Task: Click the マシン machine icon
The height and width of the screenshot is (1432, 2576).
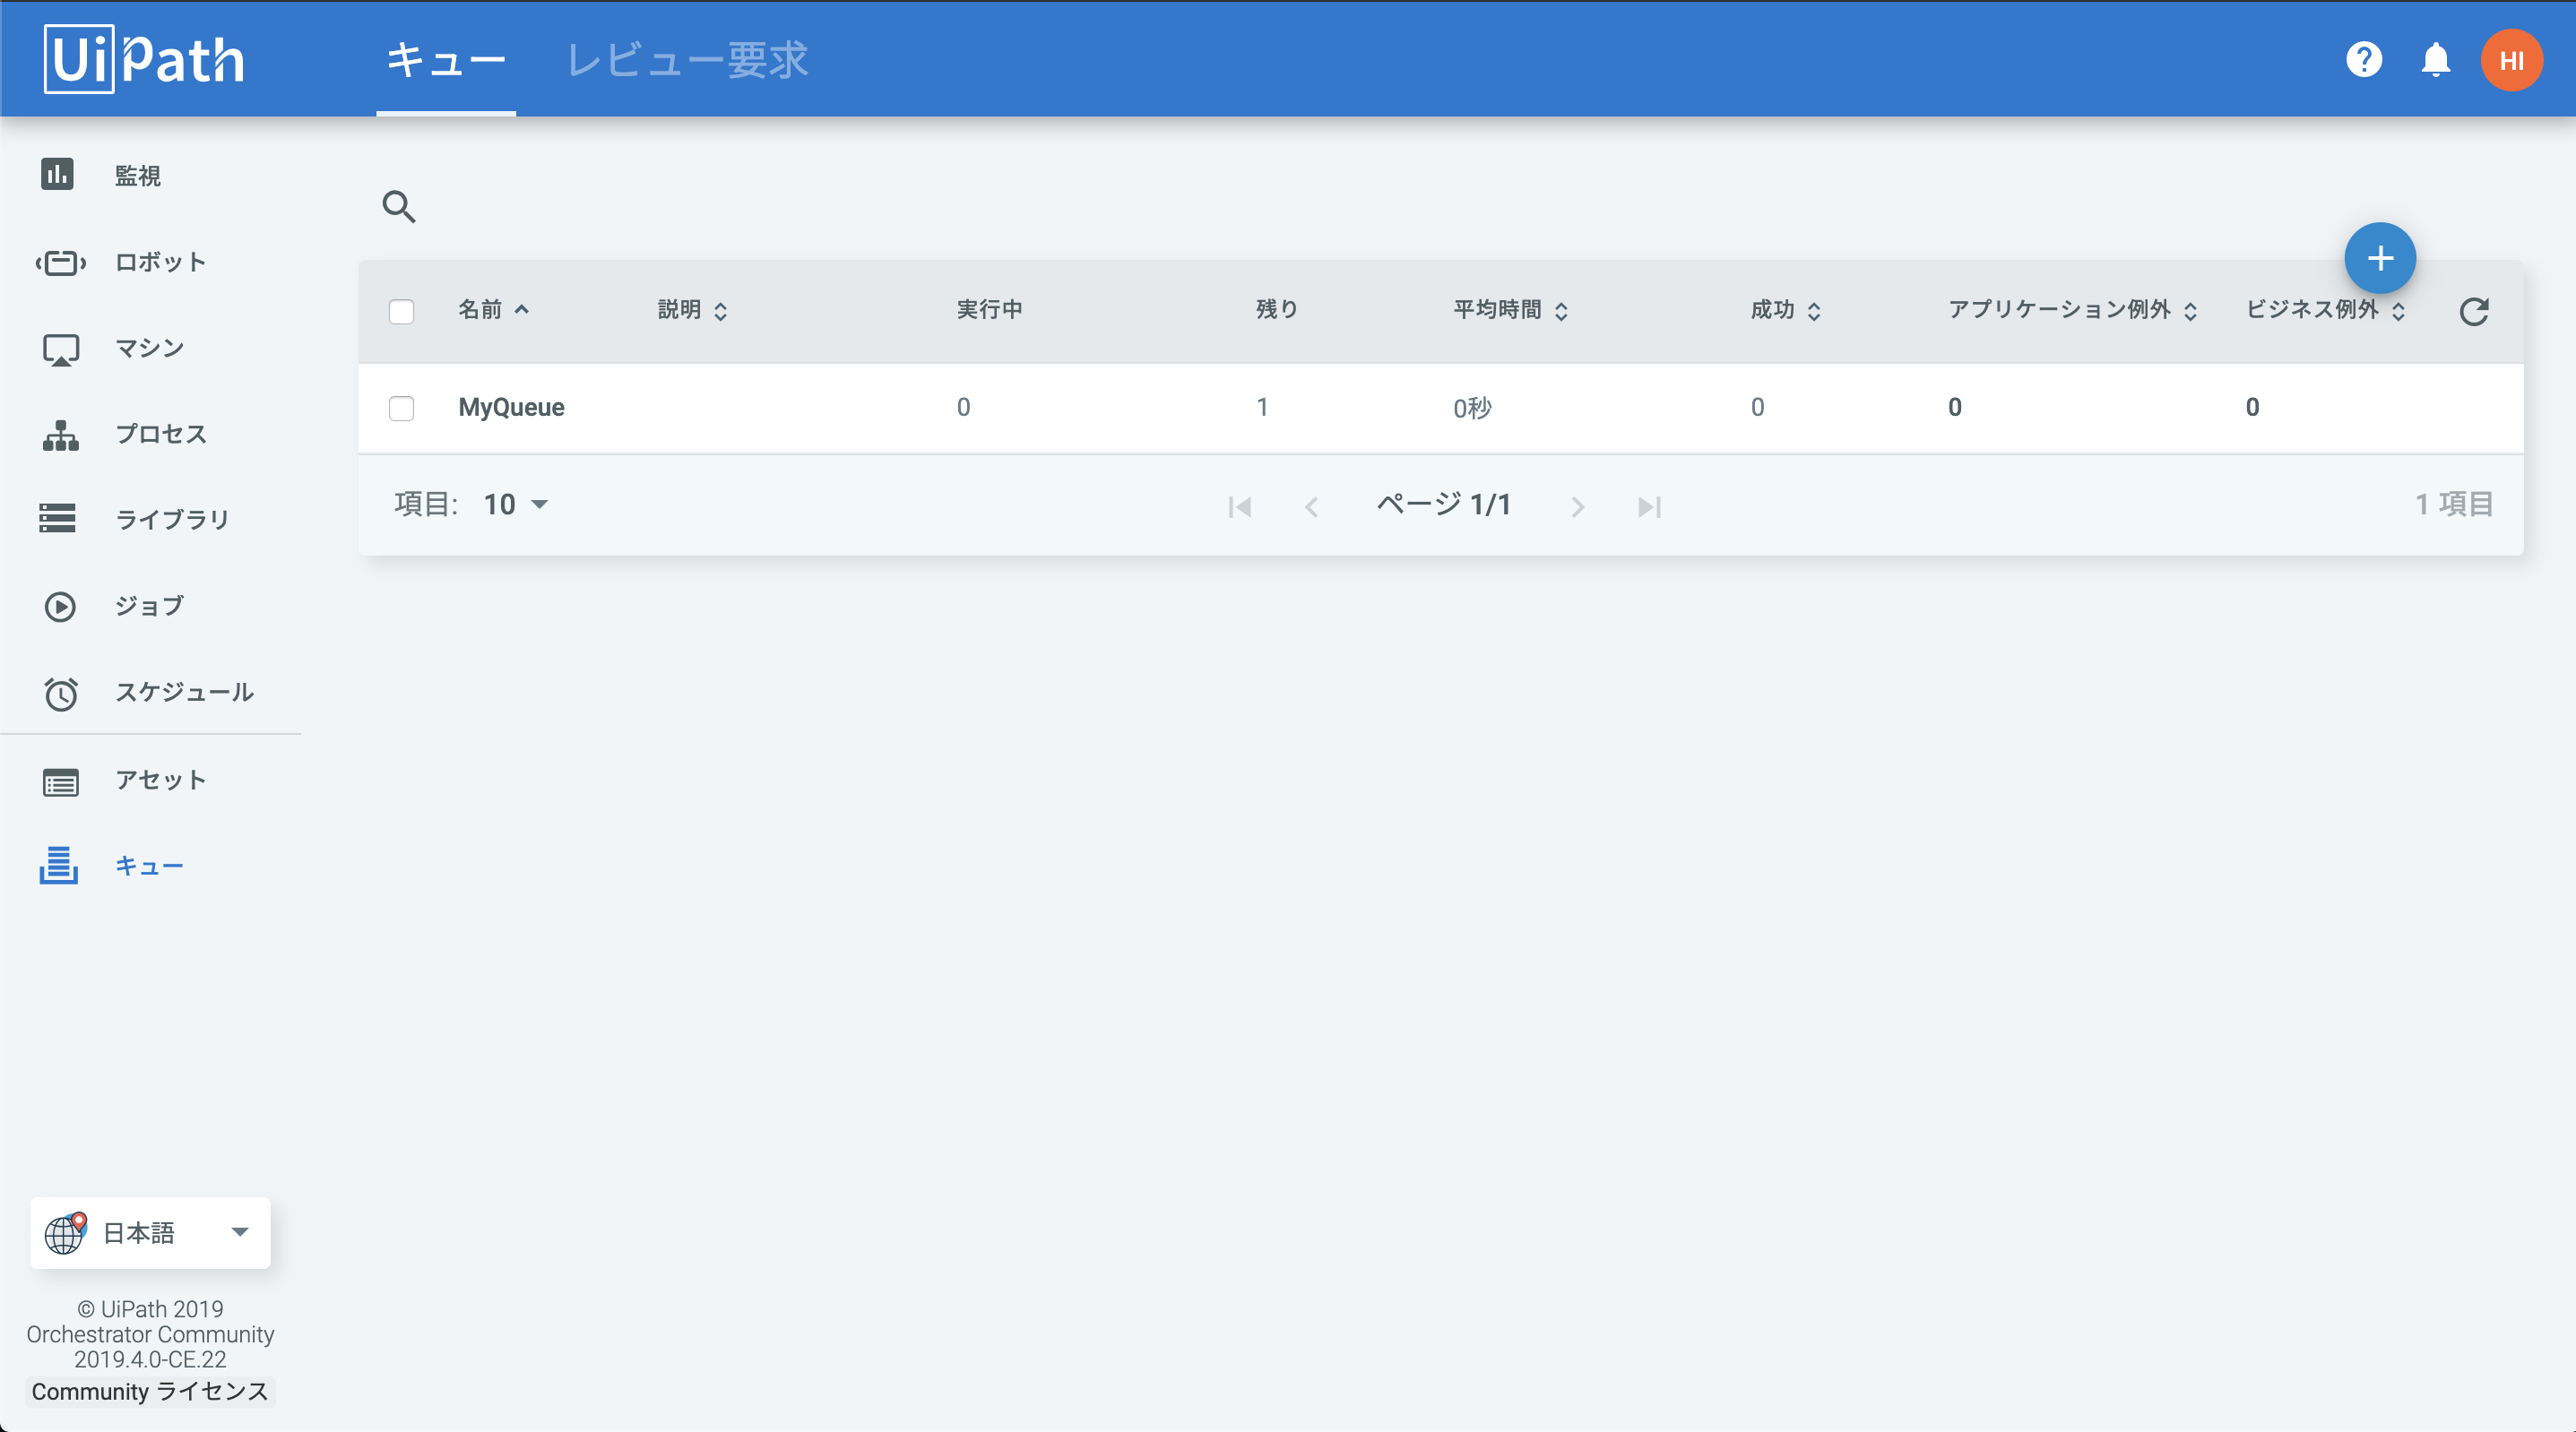Action: (61, 349)
